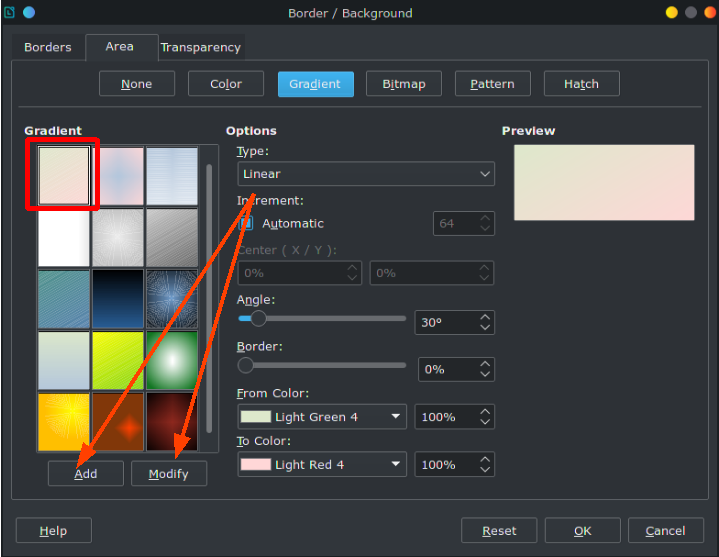Expand the To Color Light Red 4 dropdown
The height and width of the screenshot is (557, 719).
click(322, 464)
